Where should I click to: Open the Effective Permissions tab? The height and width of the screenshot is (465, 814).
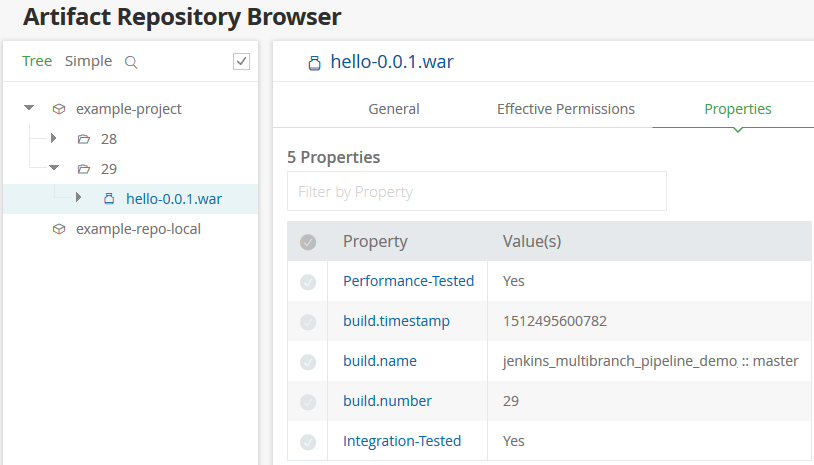coord(566,109)
